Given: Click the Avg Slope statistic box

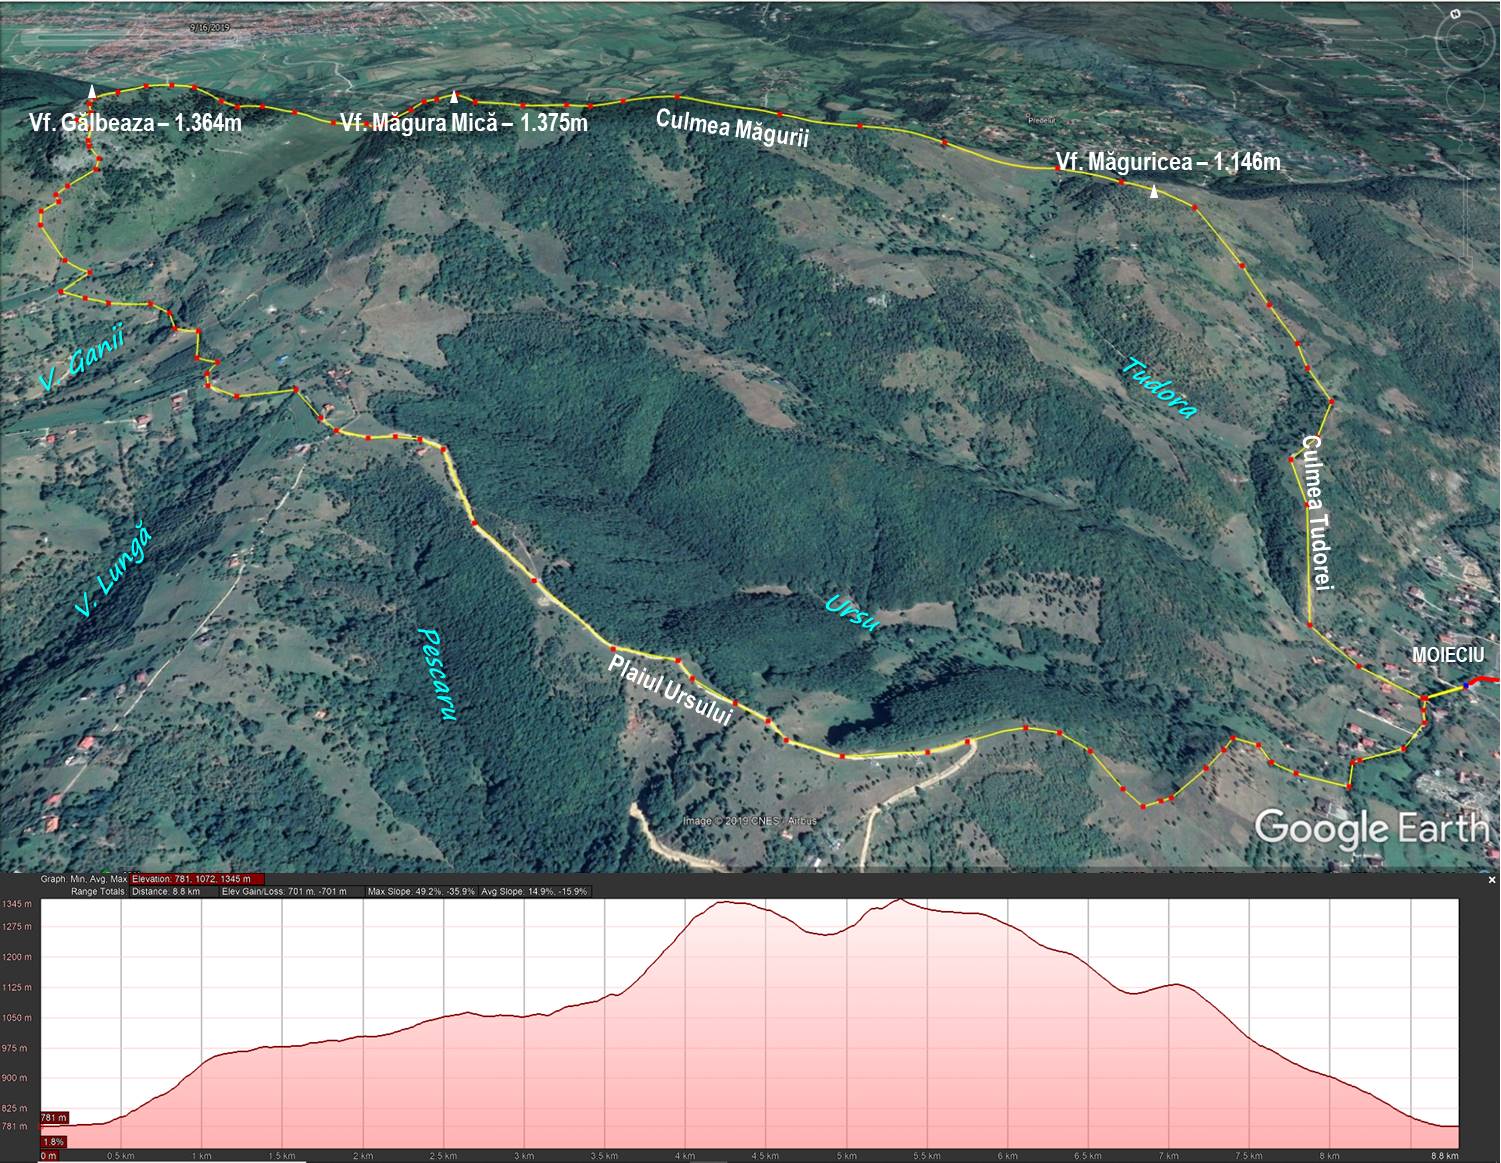Looking at the screenshot, I should pos(535,891).
